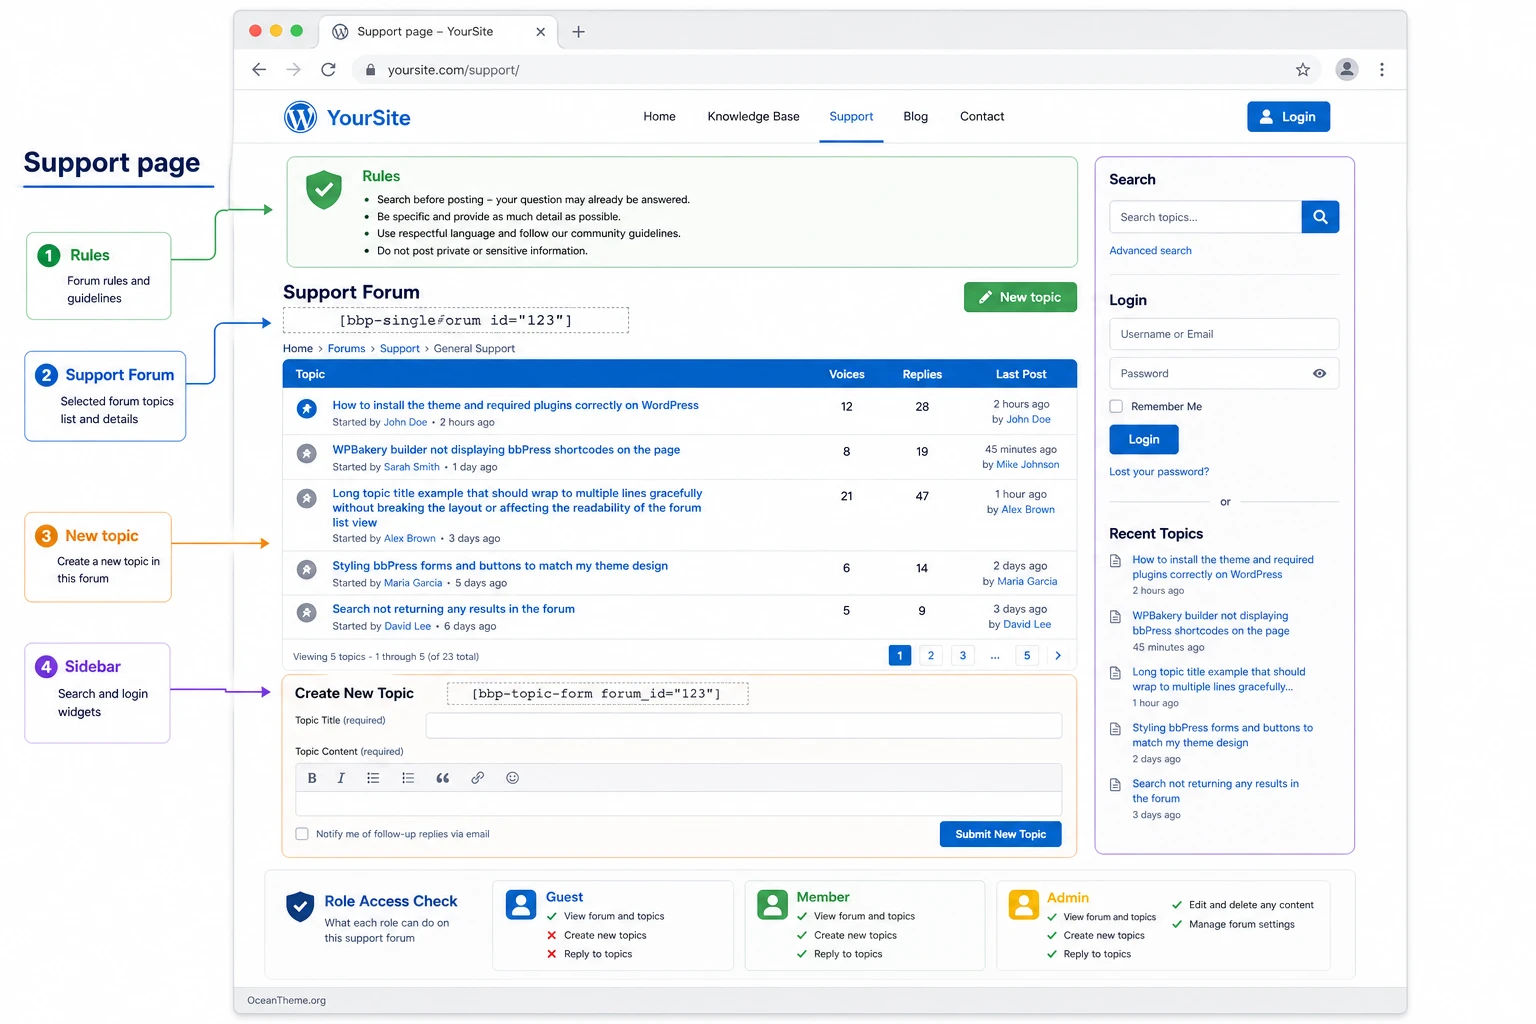Open John Doe's last post author link
1536x1024 pixels.
(x=1028, y=420)
